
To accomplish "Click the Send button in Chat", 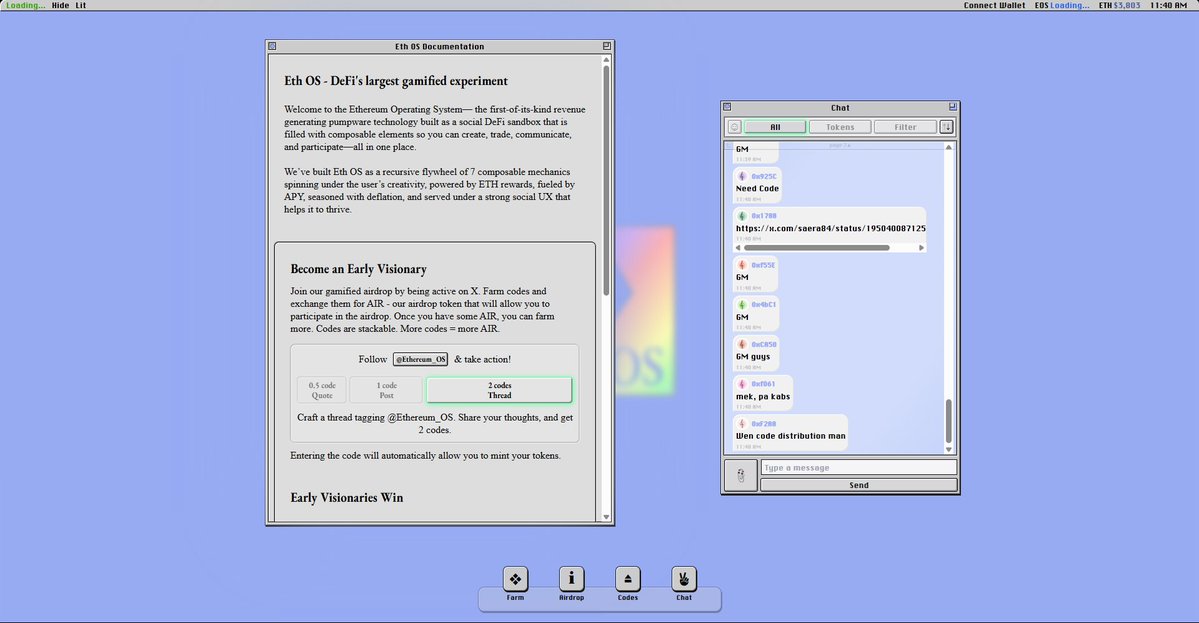I will pos(859,485).
